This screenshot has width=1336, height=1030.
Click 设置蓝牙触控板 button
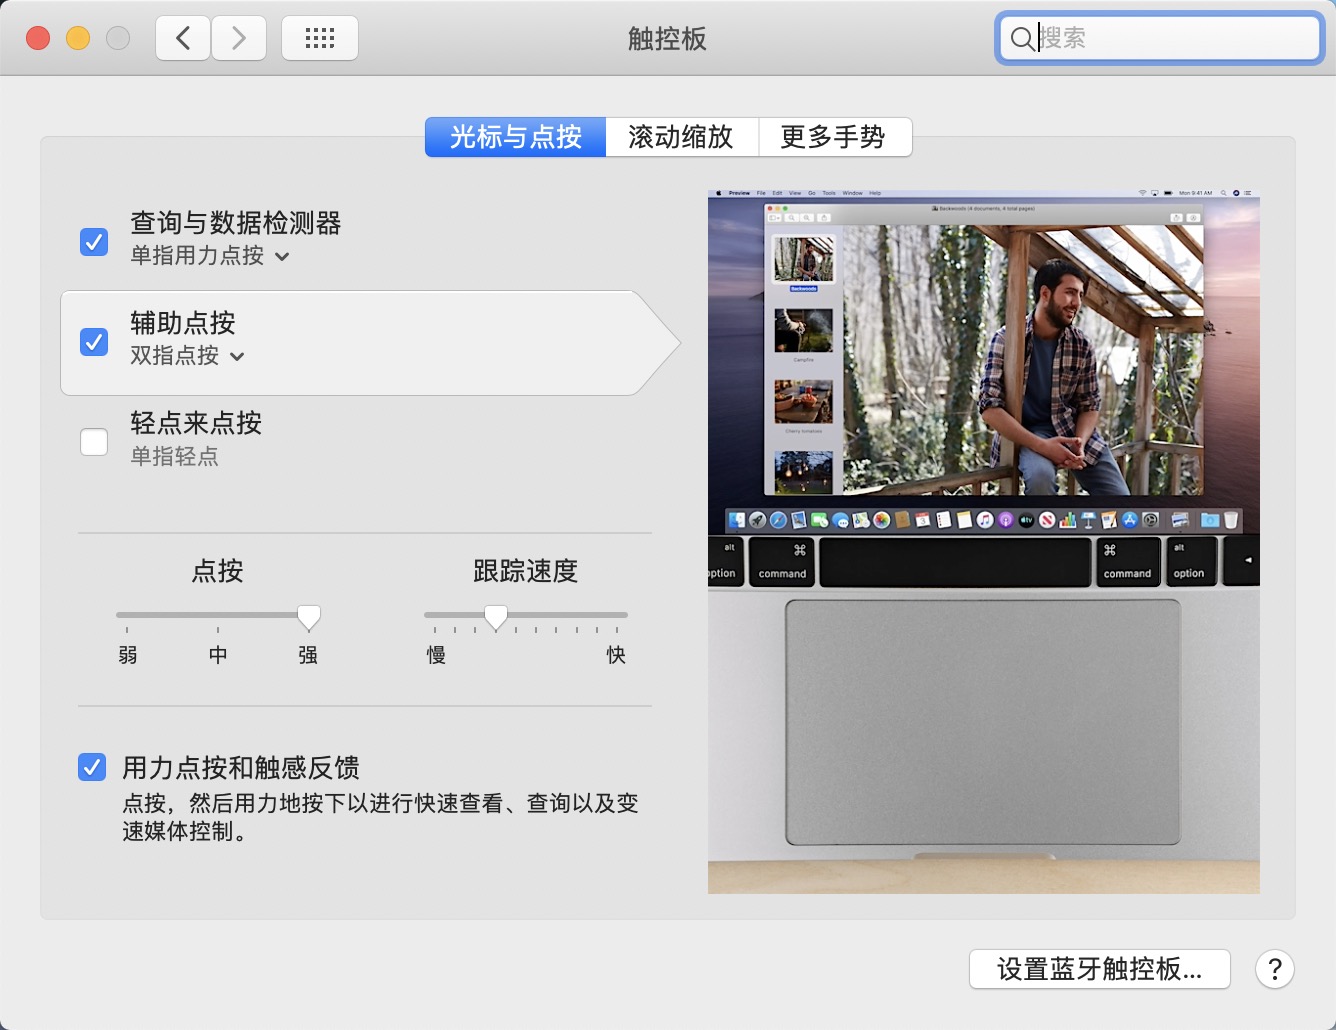pos(1099,969)
